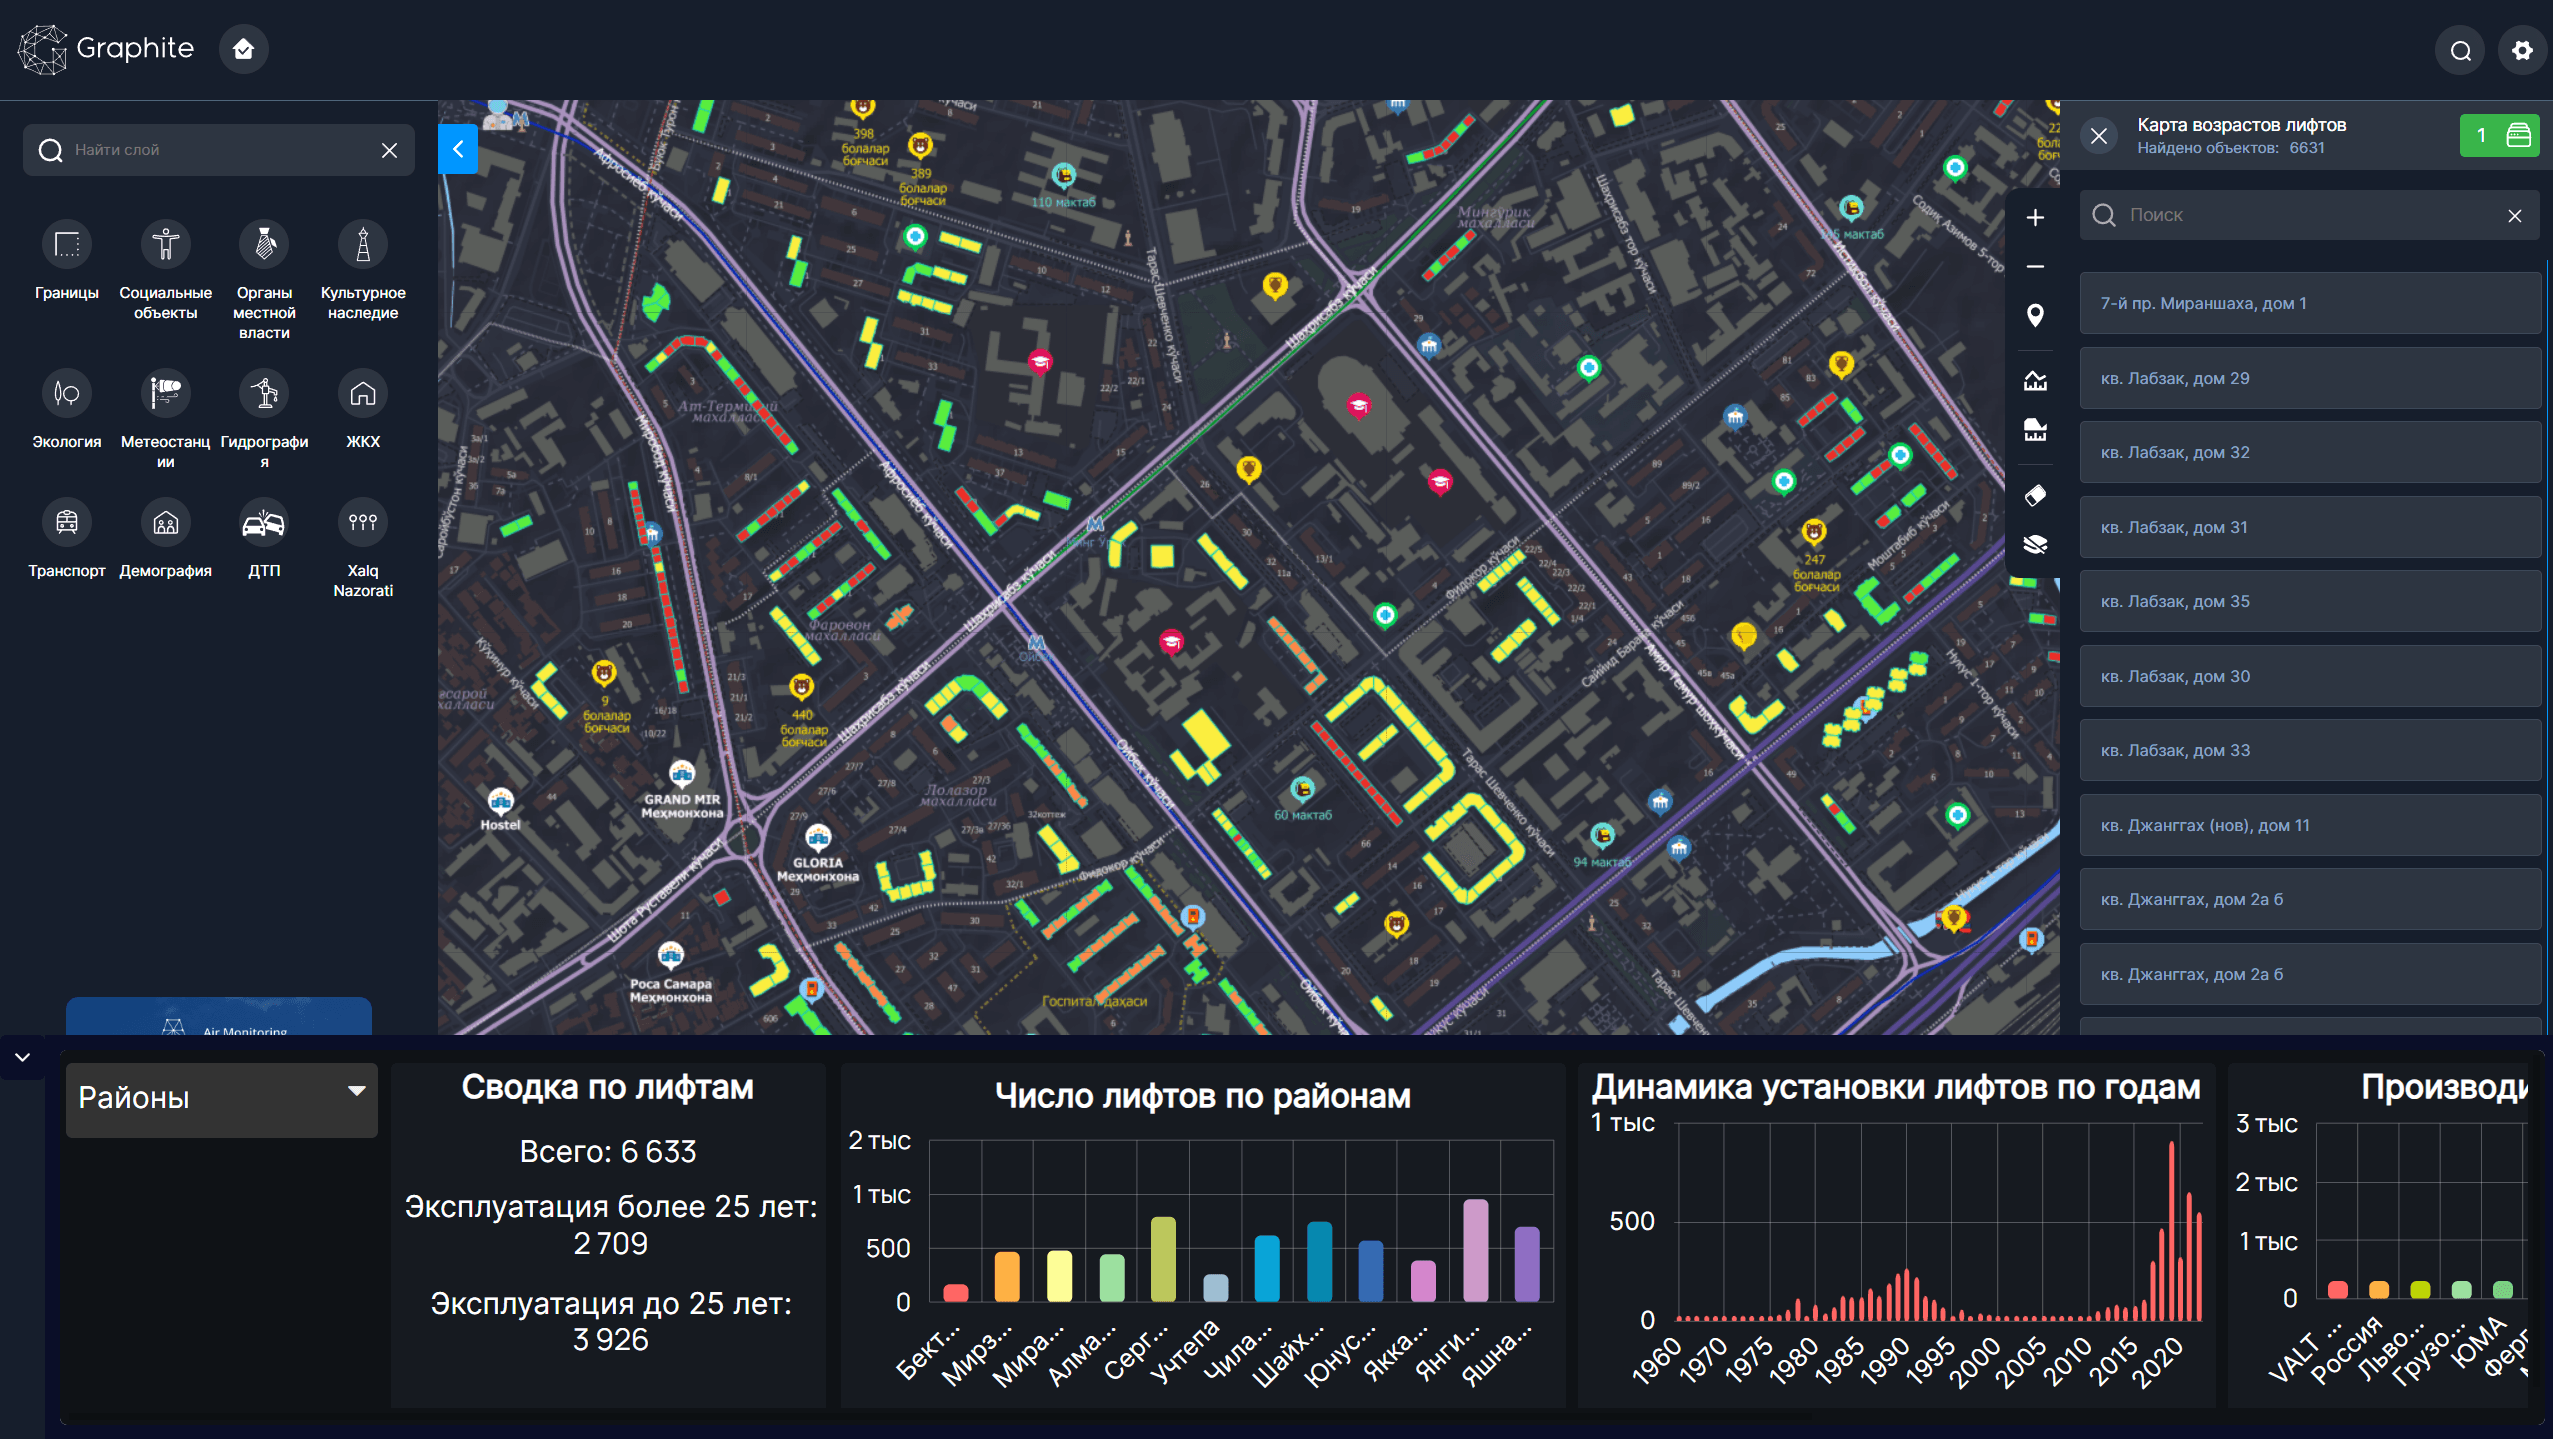Open the Районы dropdown
Image resolution: width=2553 pixels, height=1439 pixels.
click(x=221, y=1098)
